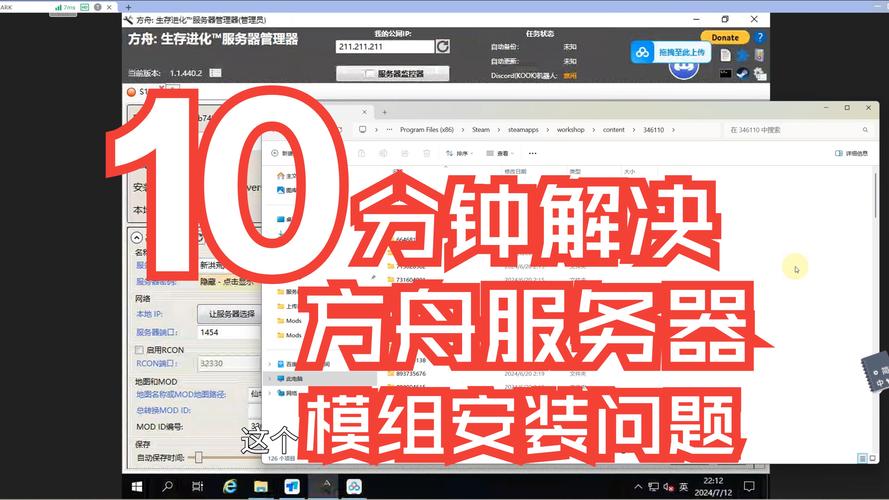Open the notification center icon
This screenshot has width=889, height=500.
pos(749,486)
